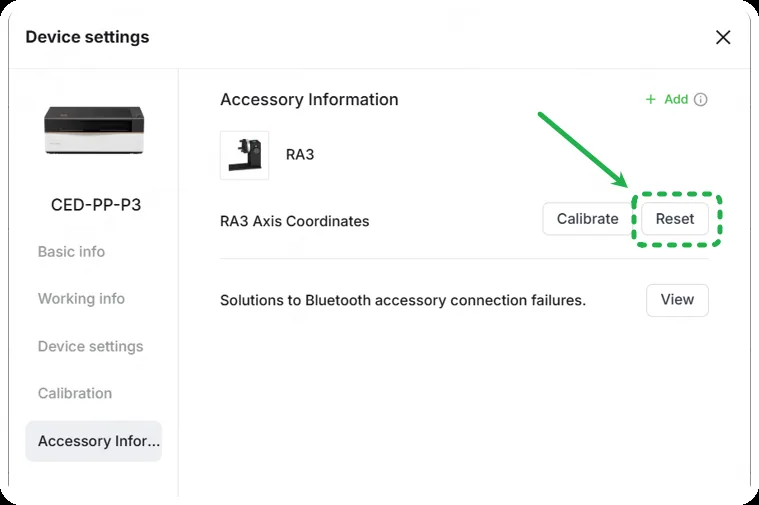759x505 pixels.
Task: Switch to the Working info section
Action: [x=81, y=299]
